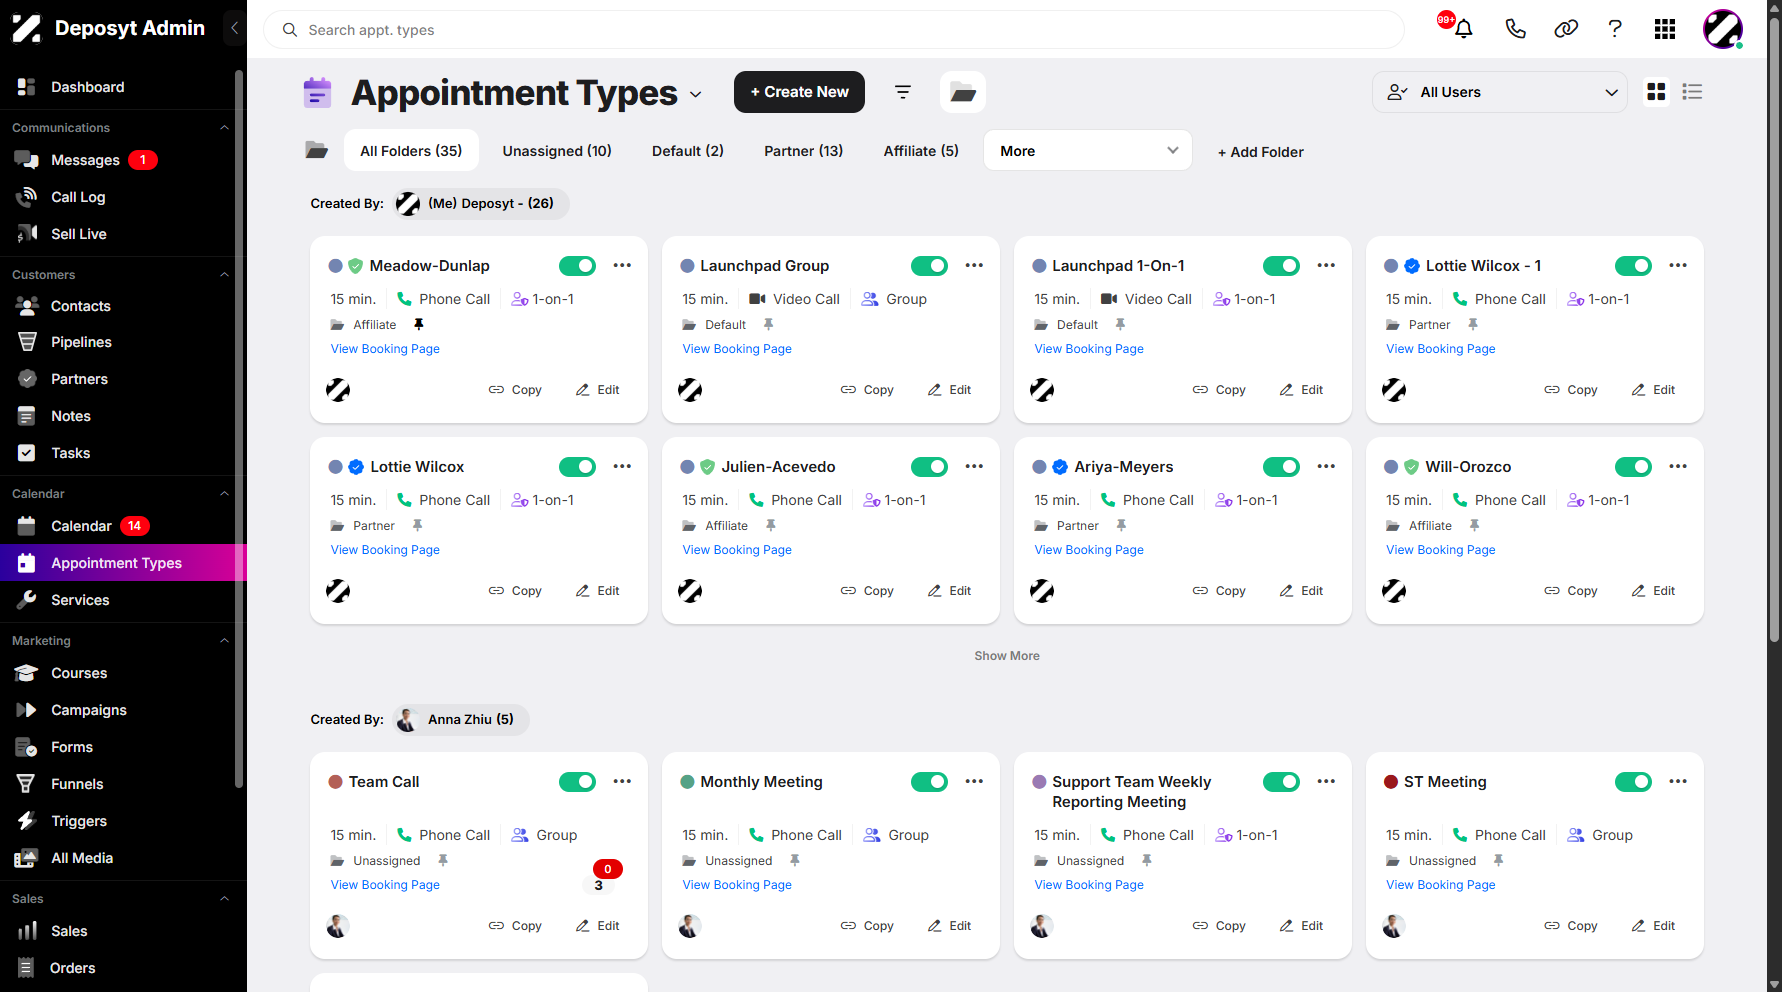
Task: Open three-dot menu on ST Meeting card
Action: tap(1678, 781)
